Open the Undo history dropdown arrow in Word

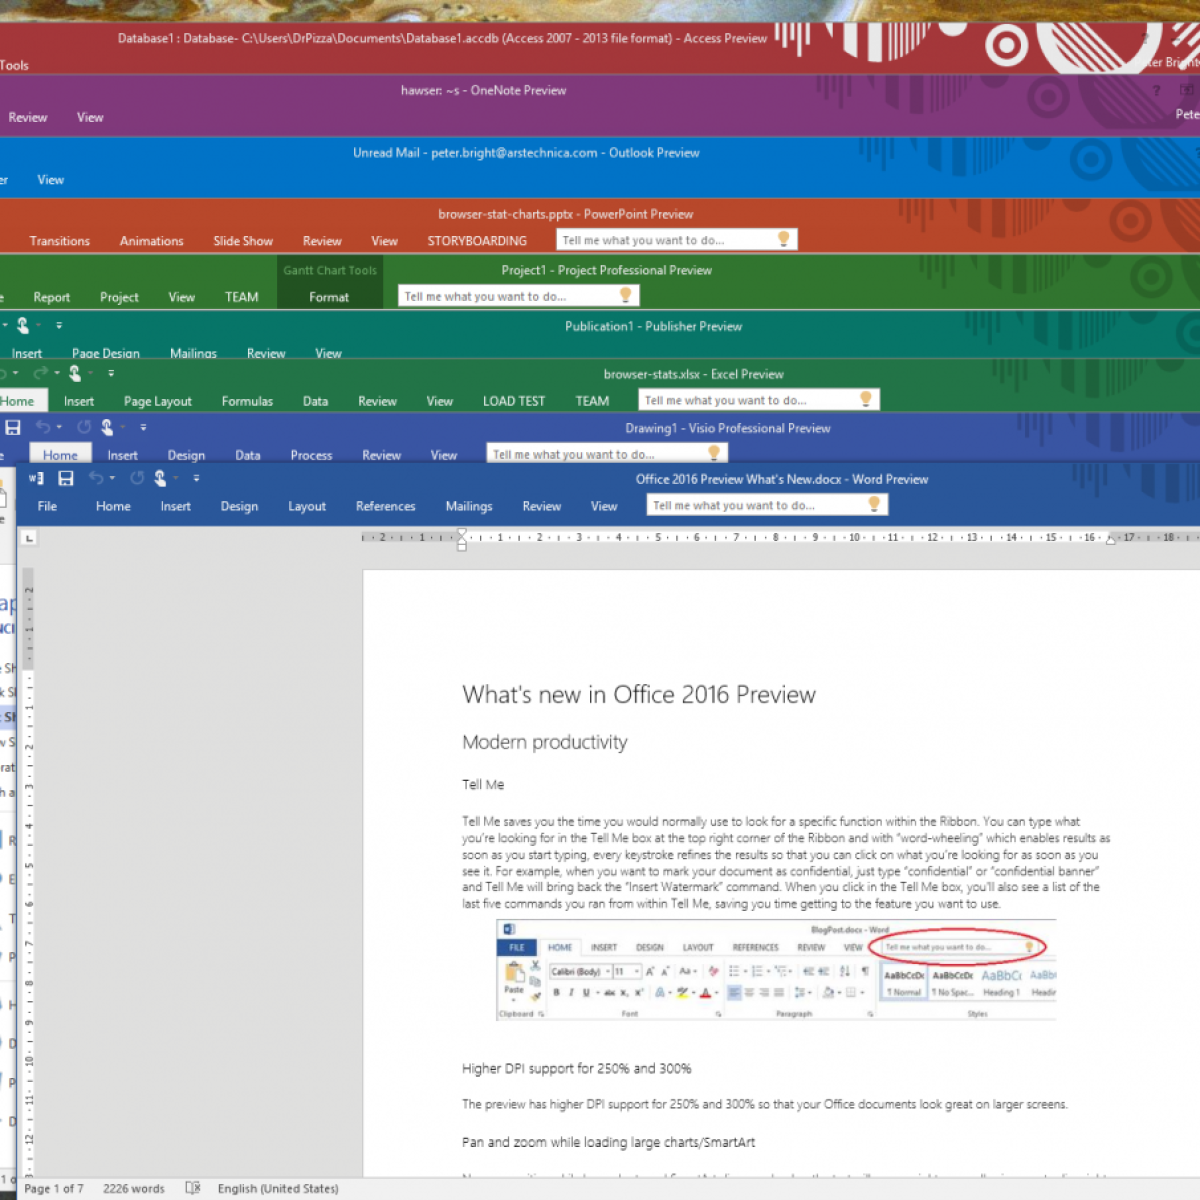click(x=113, y=479)
